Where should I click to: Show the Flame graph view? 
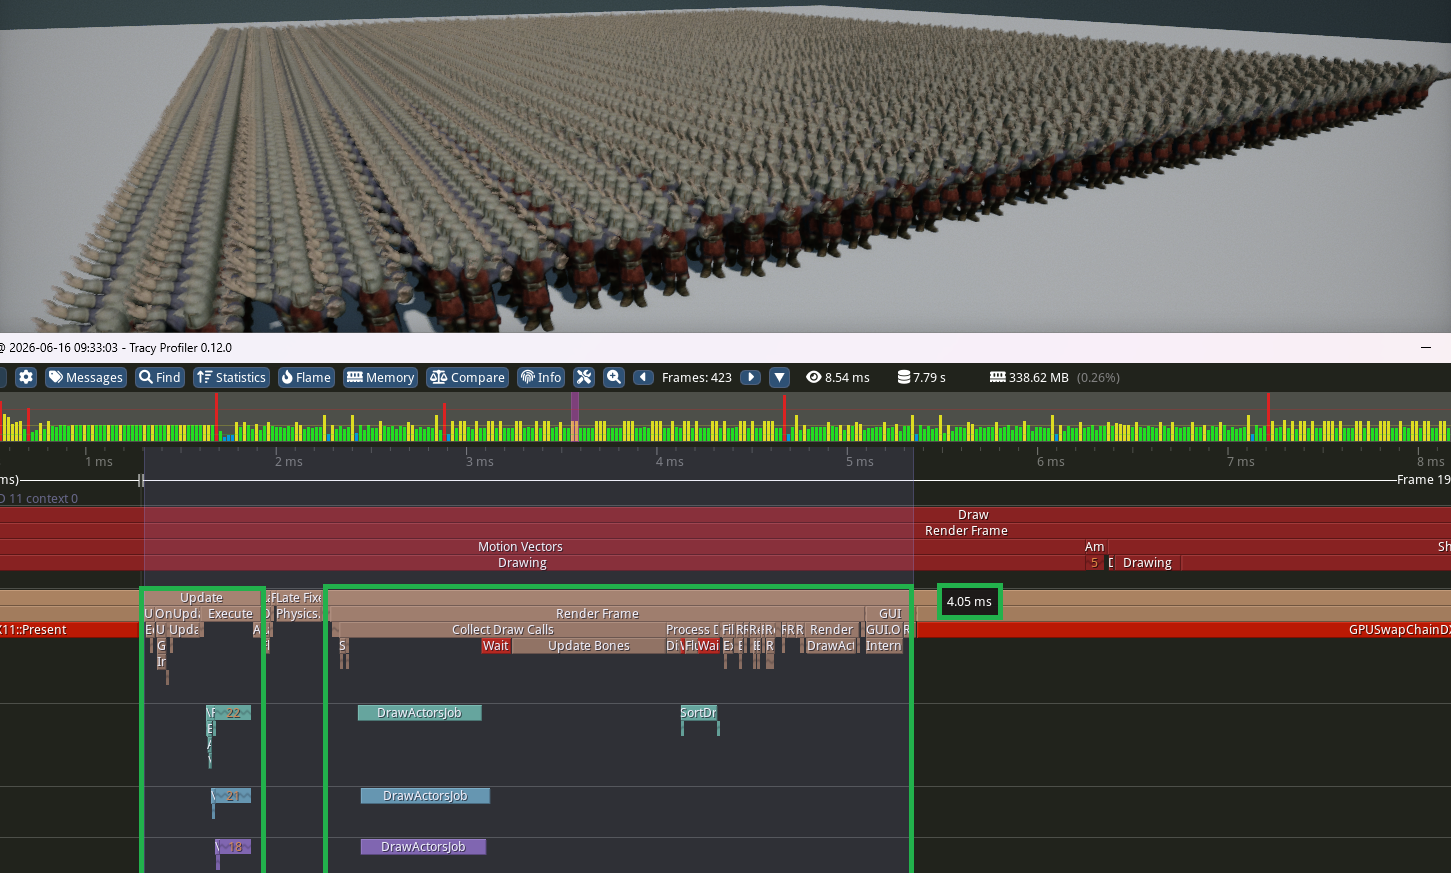point(306,377)
